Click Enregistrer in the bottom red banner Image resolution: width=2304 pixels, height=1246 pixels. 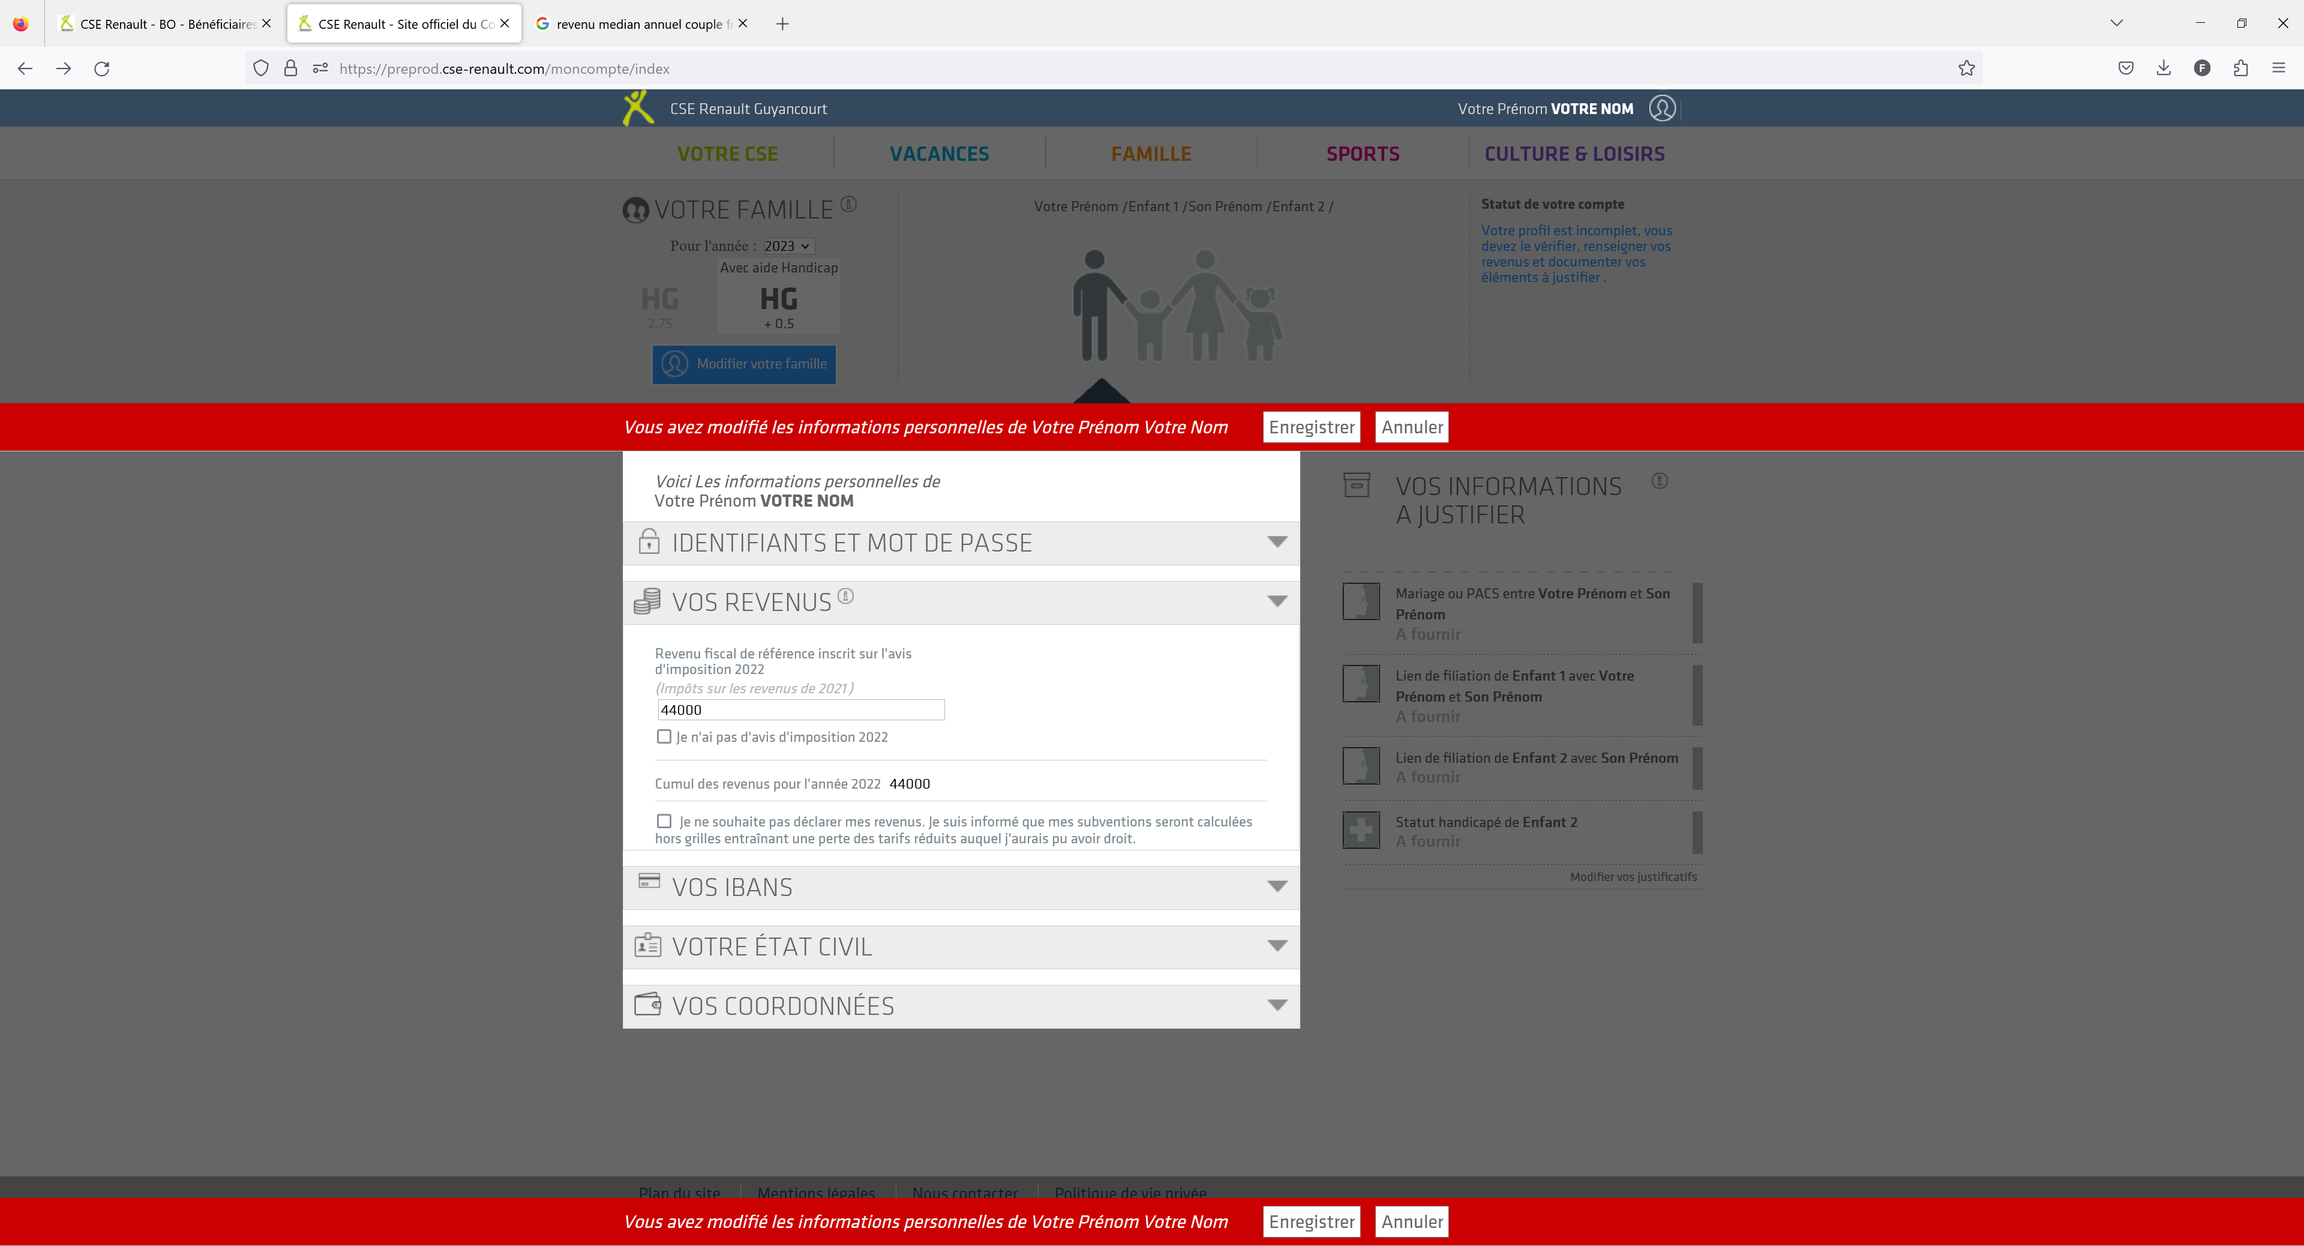click(x=1311, y=1221)
